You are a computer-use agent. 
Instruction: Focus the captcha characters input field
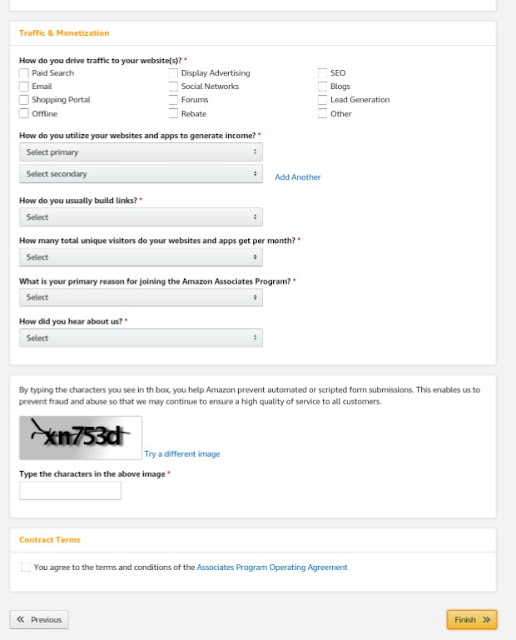[x=70, y=491]
